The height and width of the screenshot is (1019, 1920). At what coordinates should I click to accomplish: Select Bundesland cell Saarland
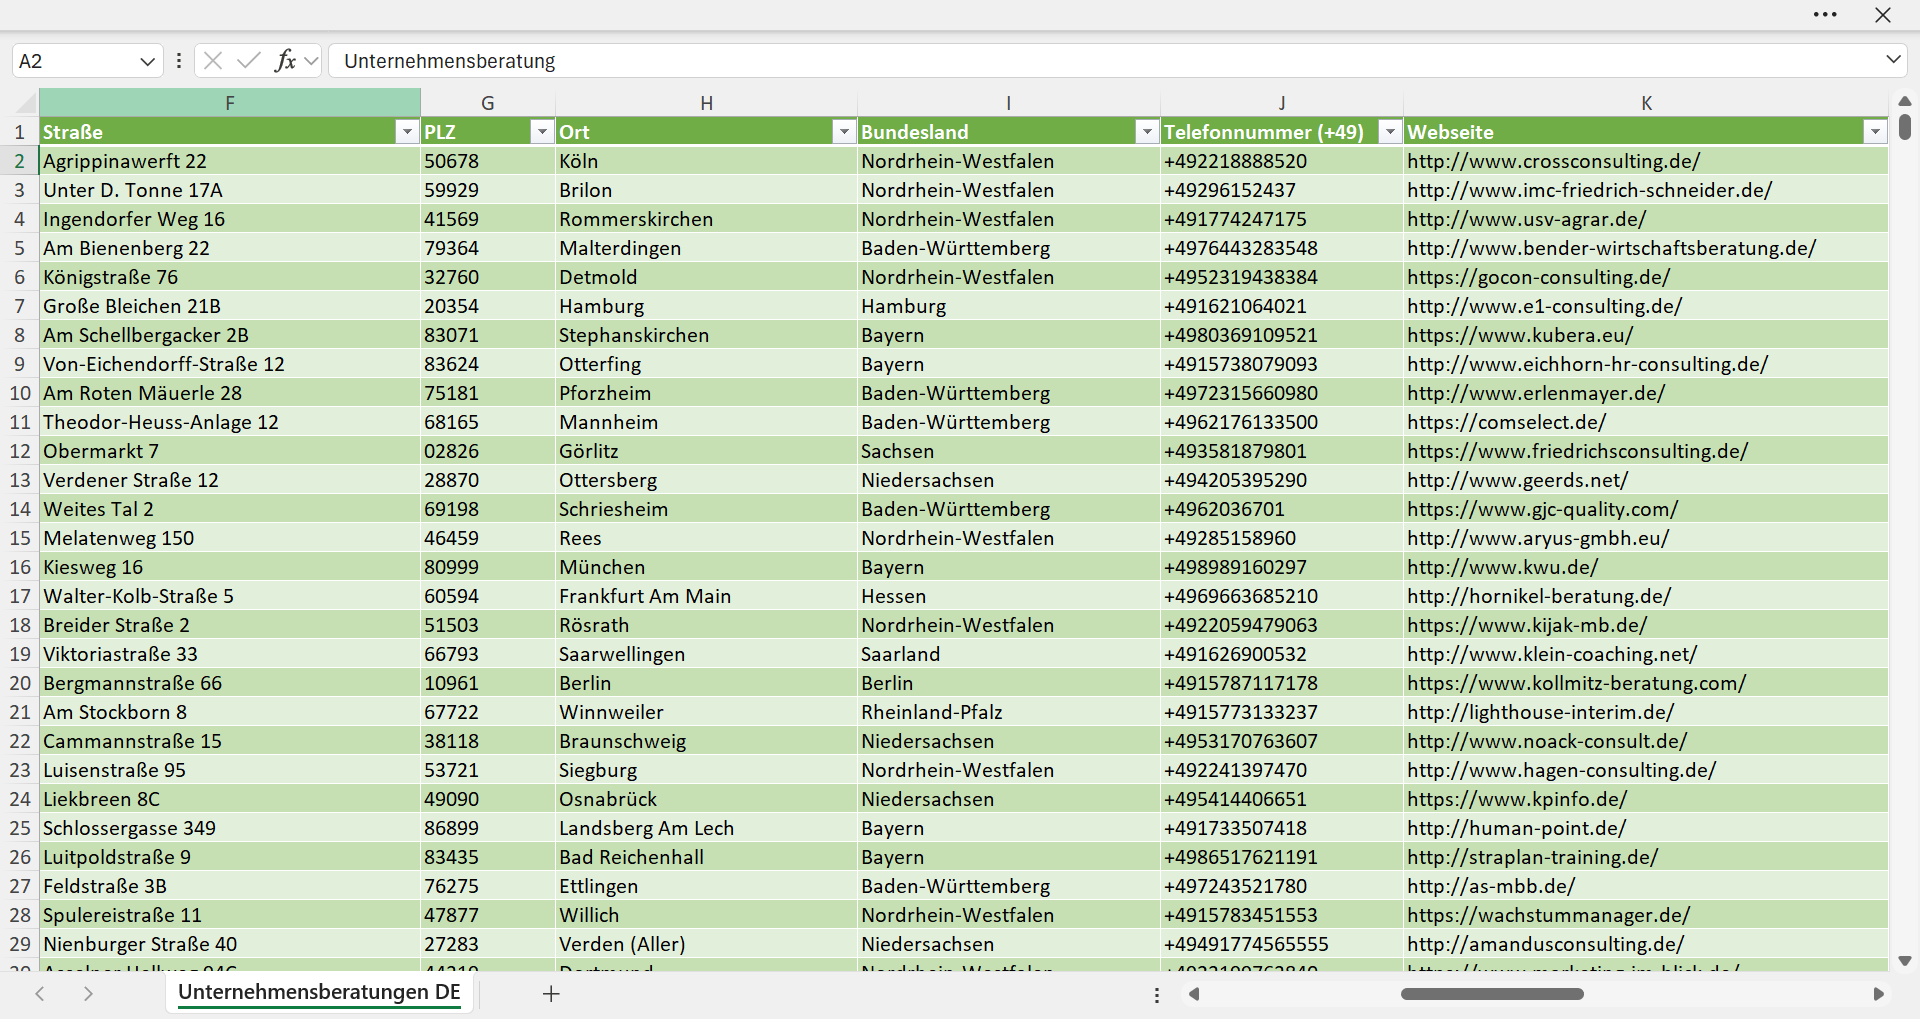coord(1009,654)
